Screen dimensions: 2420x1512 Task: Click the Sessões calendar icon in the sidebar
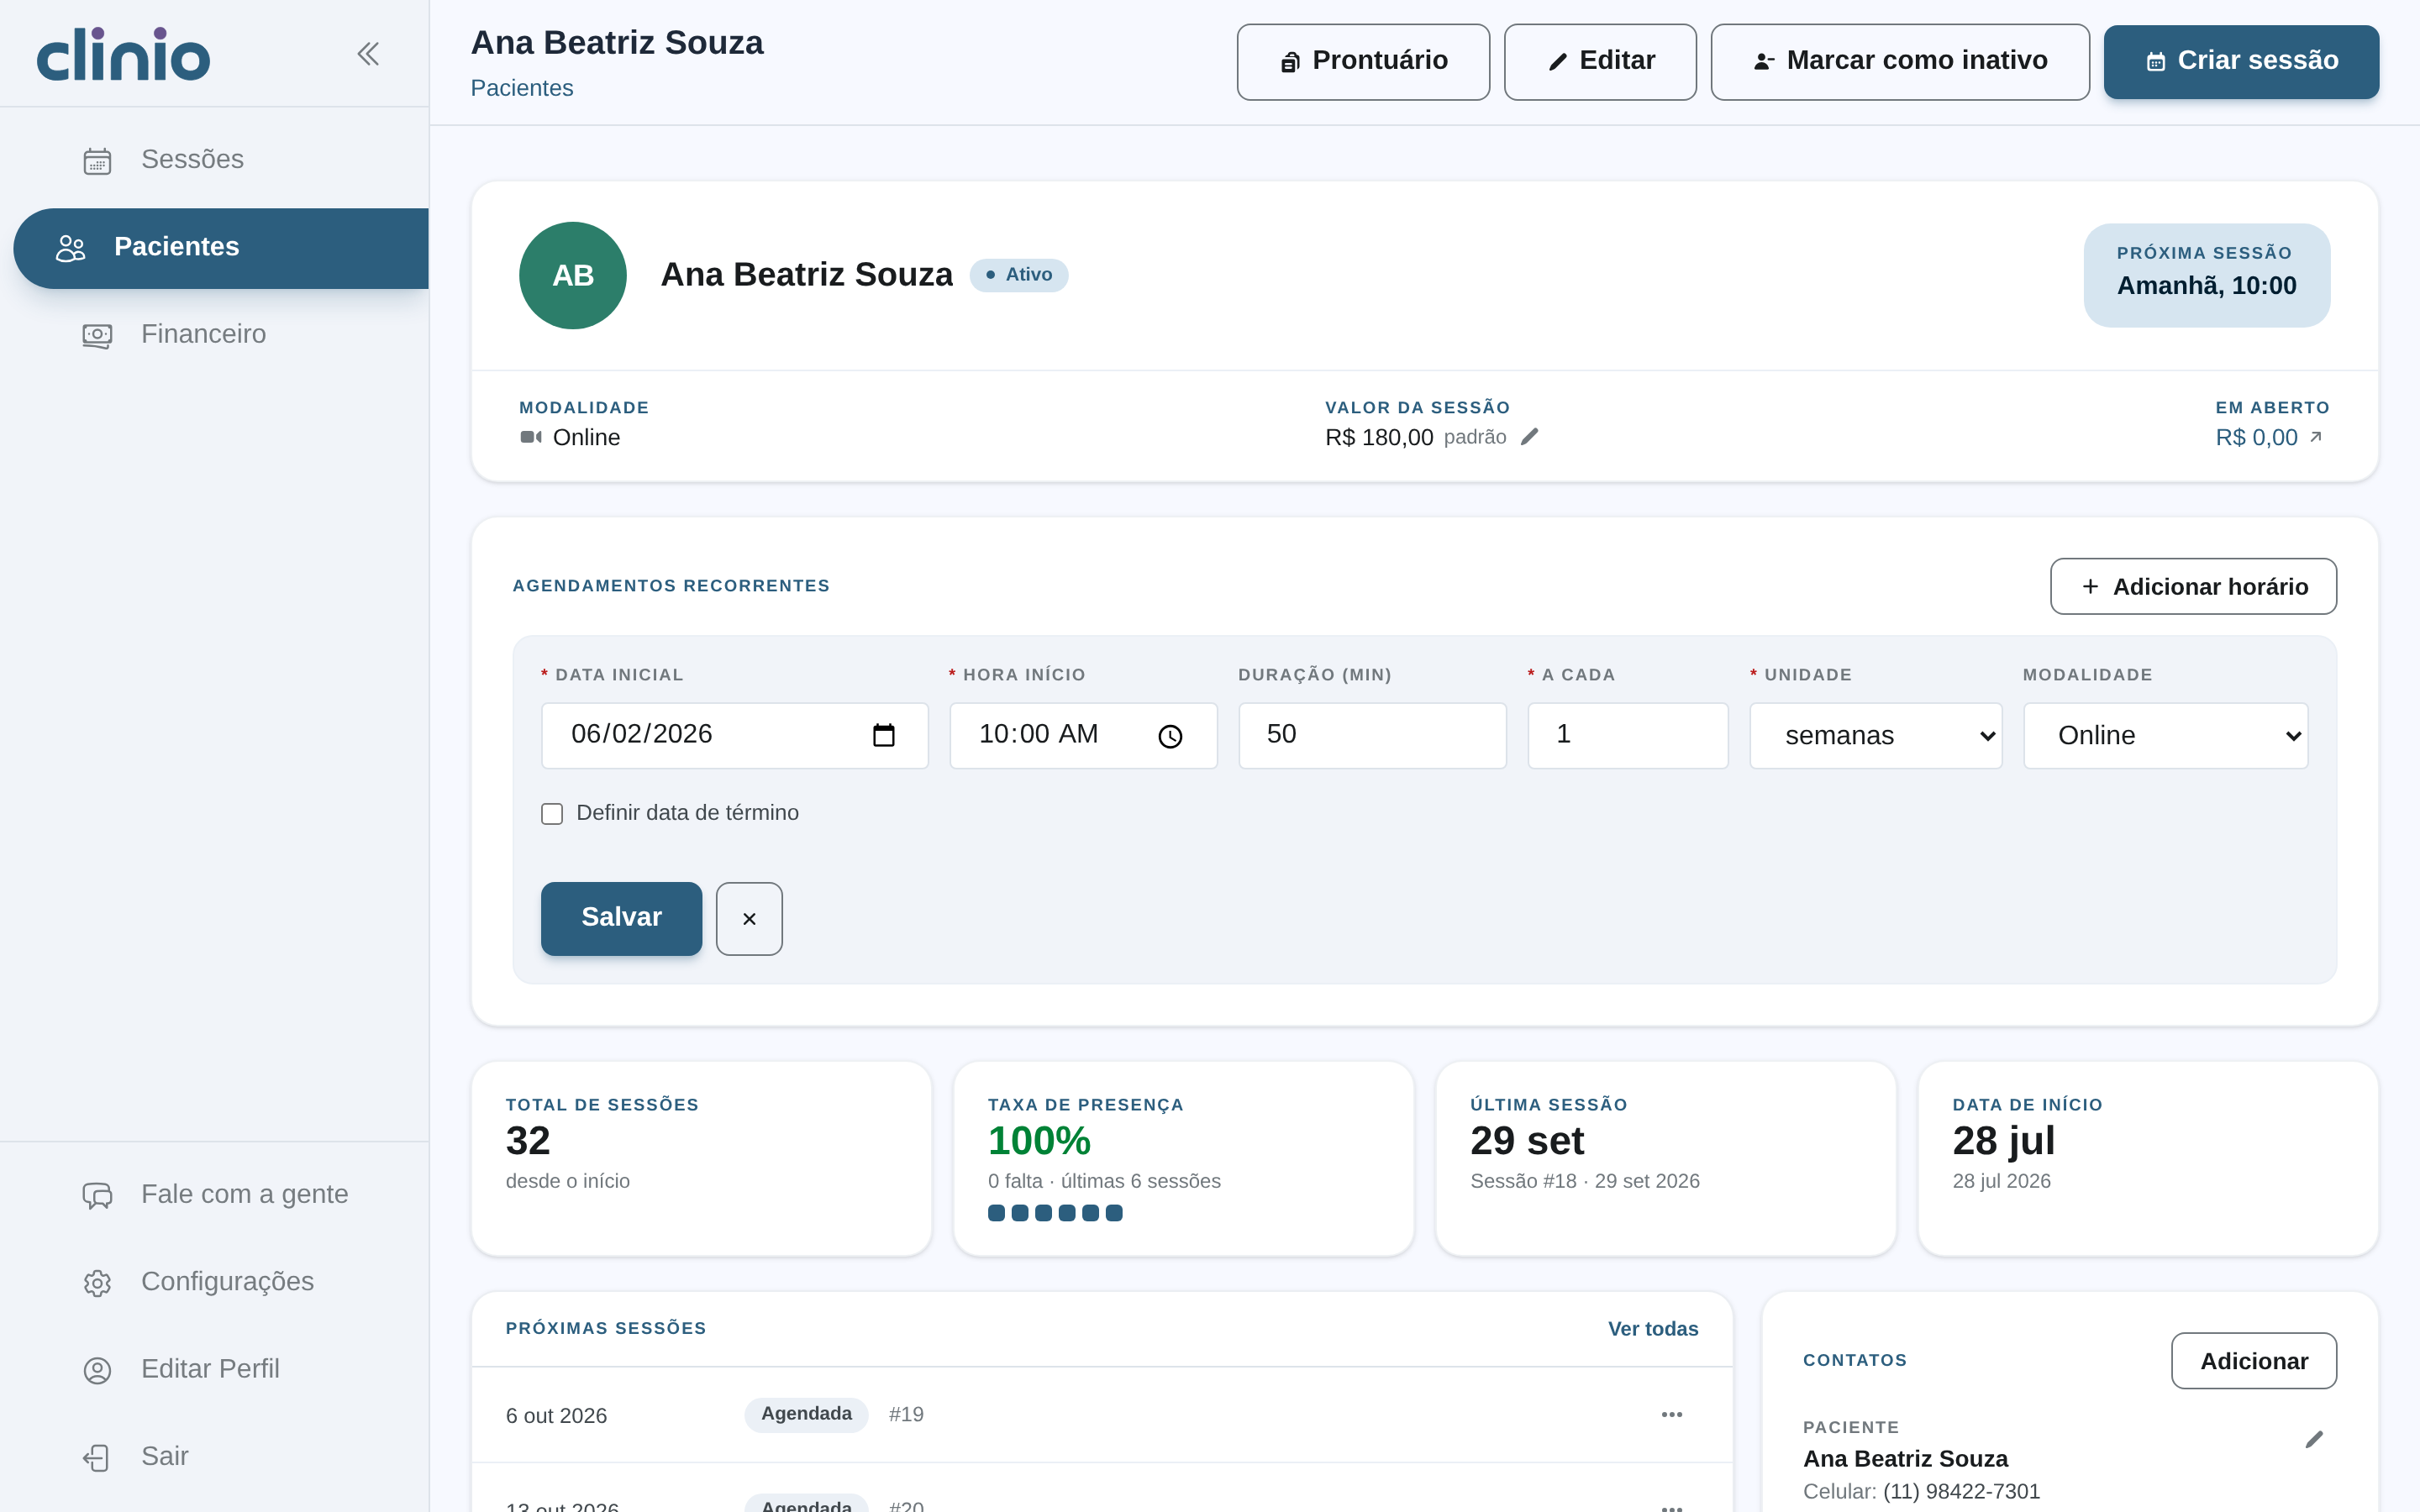(97, 160)
